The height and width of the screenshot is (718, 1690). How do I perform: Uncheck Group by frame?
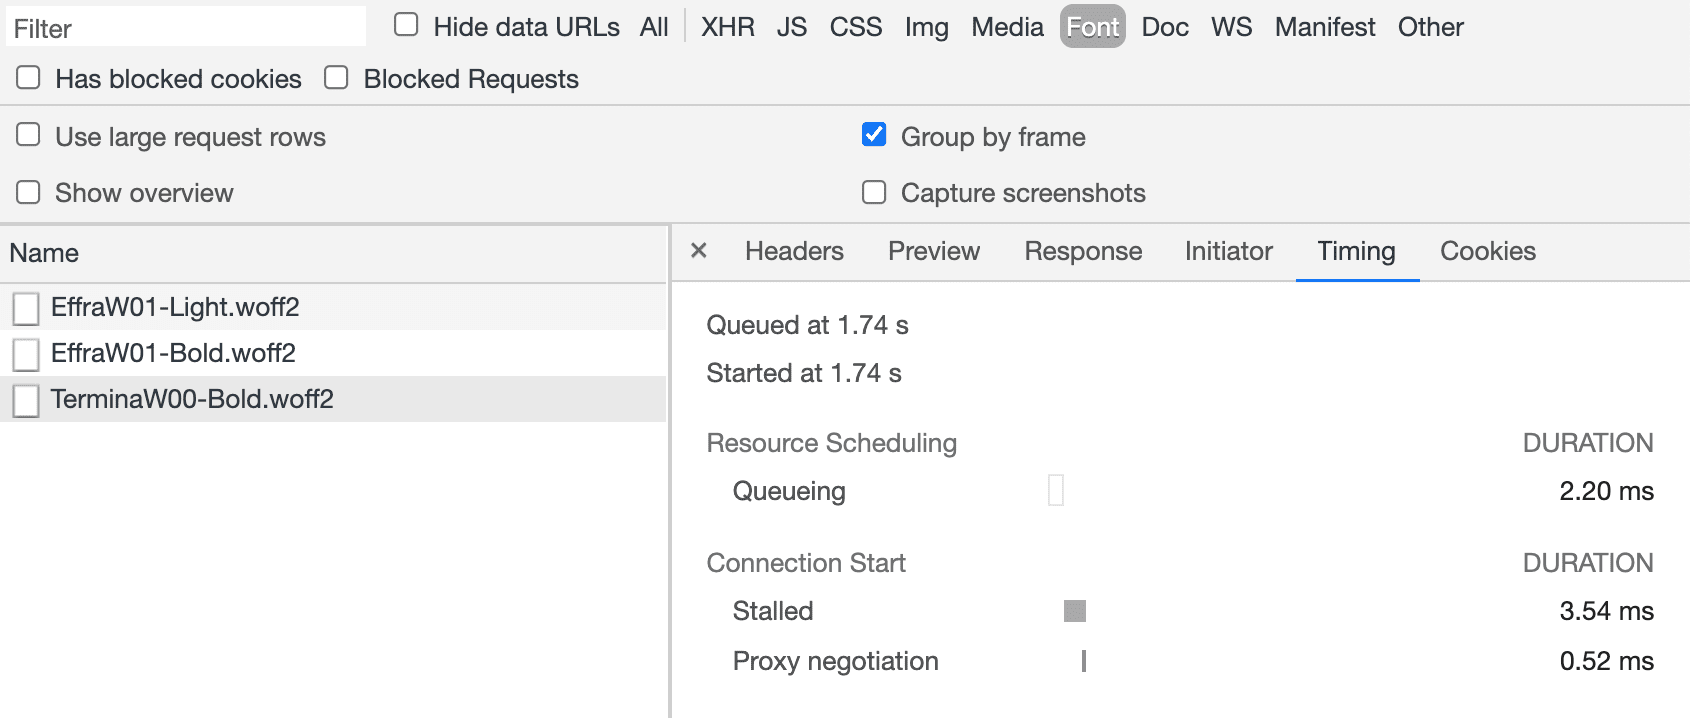click(874, 135)
